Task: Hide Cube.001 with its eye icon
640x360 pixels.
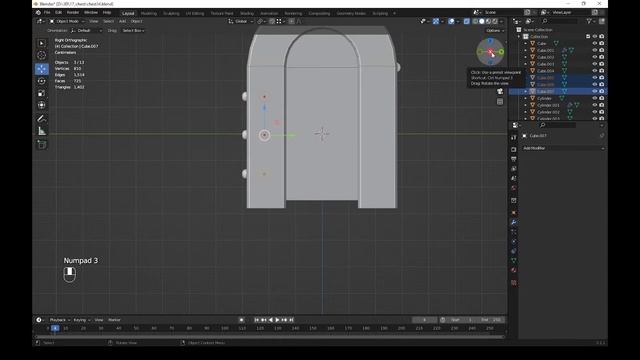Action: pyautogui.click(x=595, y=50)
